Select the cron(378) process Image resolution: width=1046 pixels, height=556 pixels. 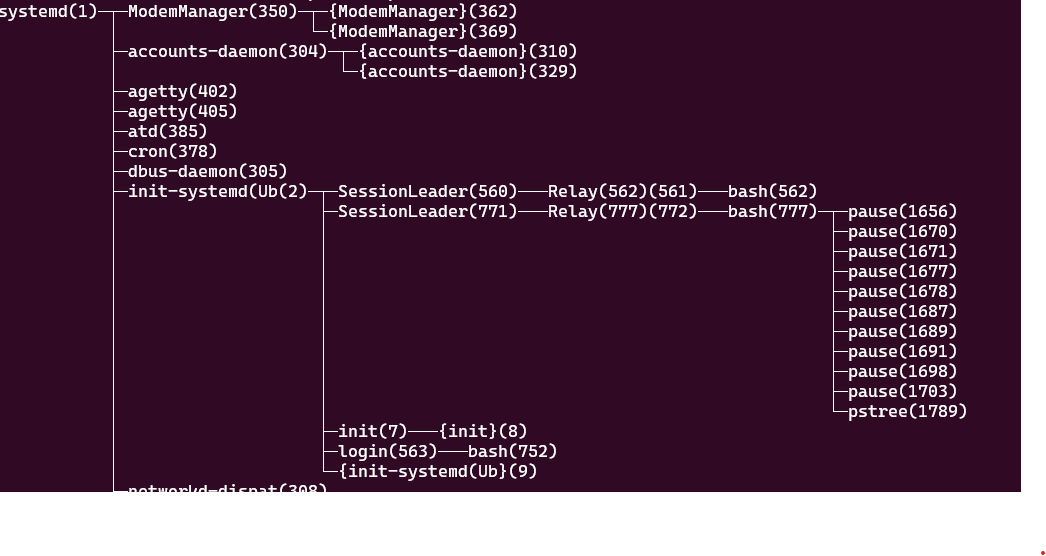pos(173,151)
